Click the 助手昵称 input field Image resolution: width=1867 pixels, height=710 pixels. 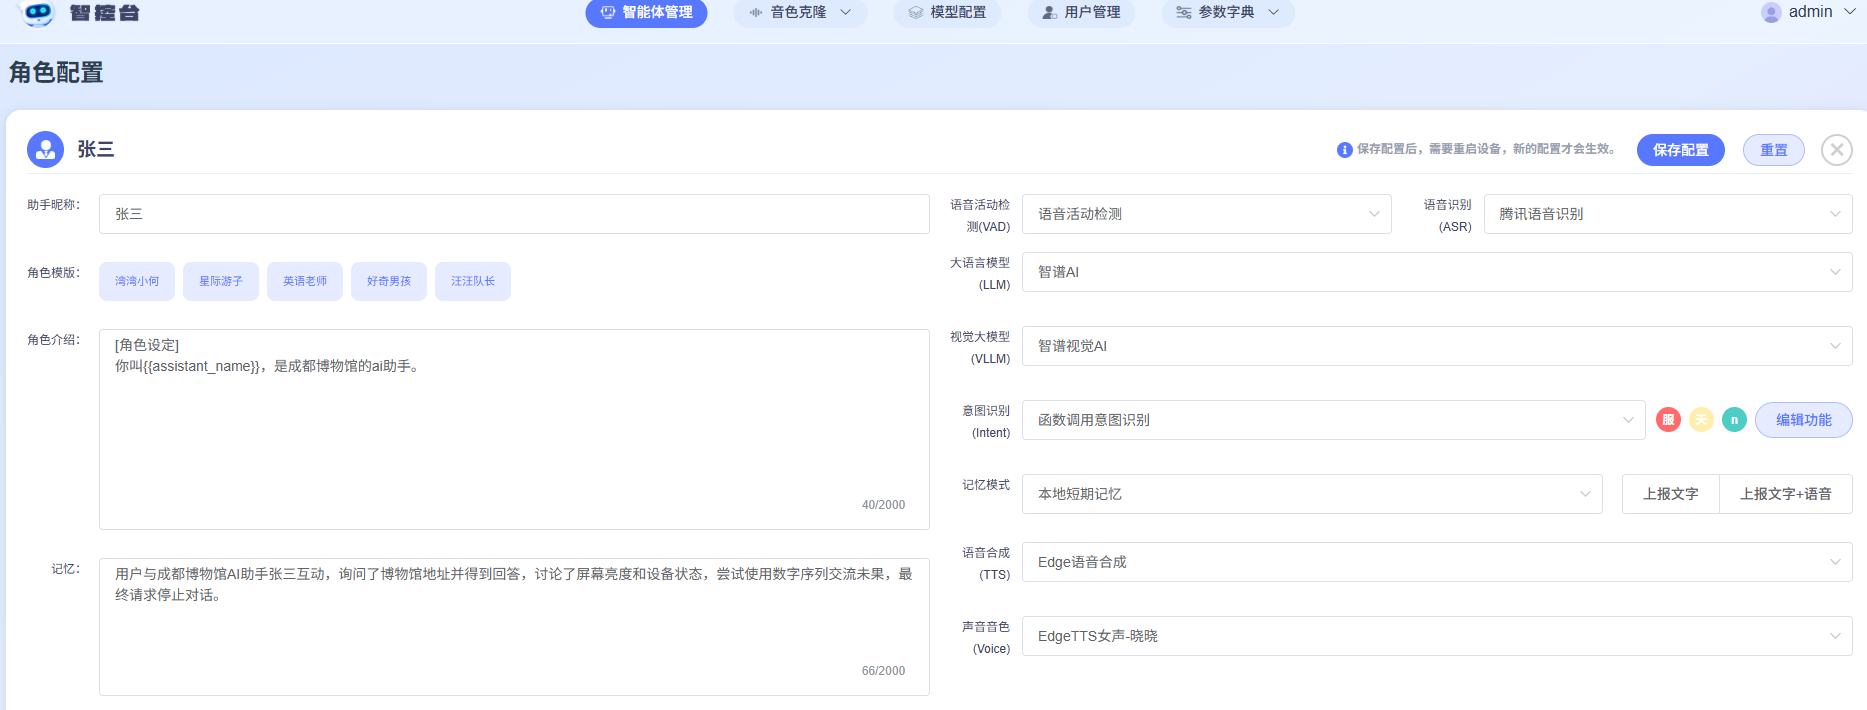(x=514, y=214)
